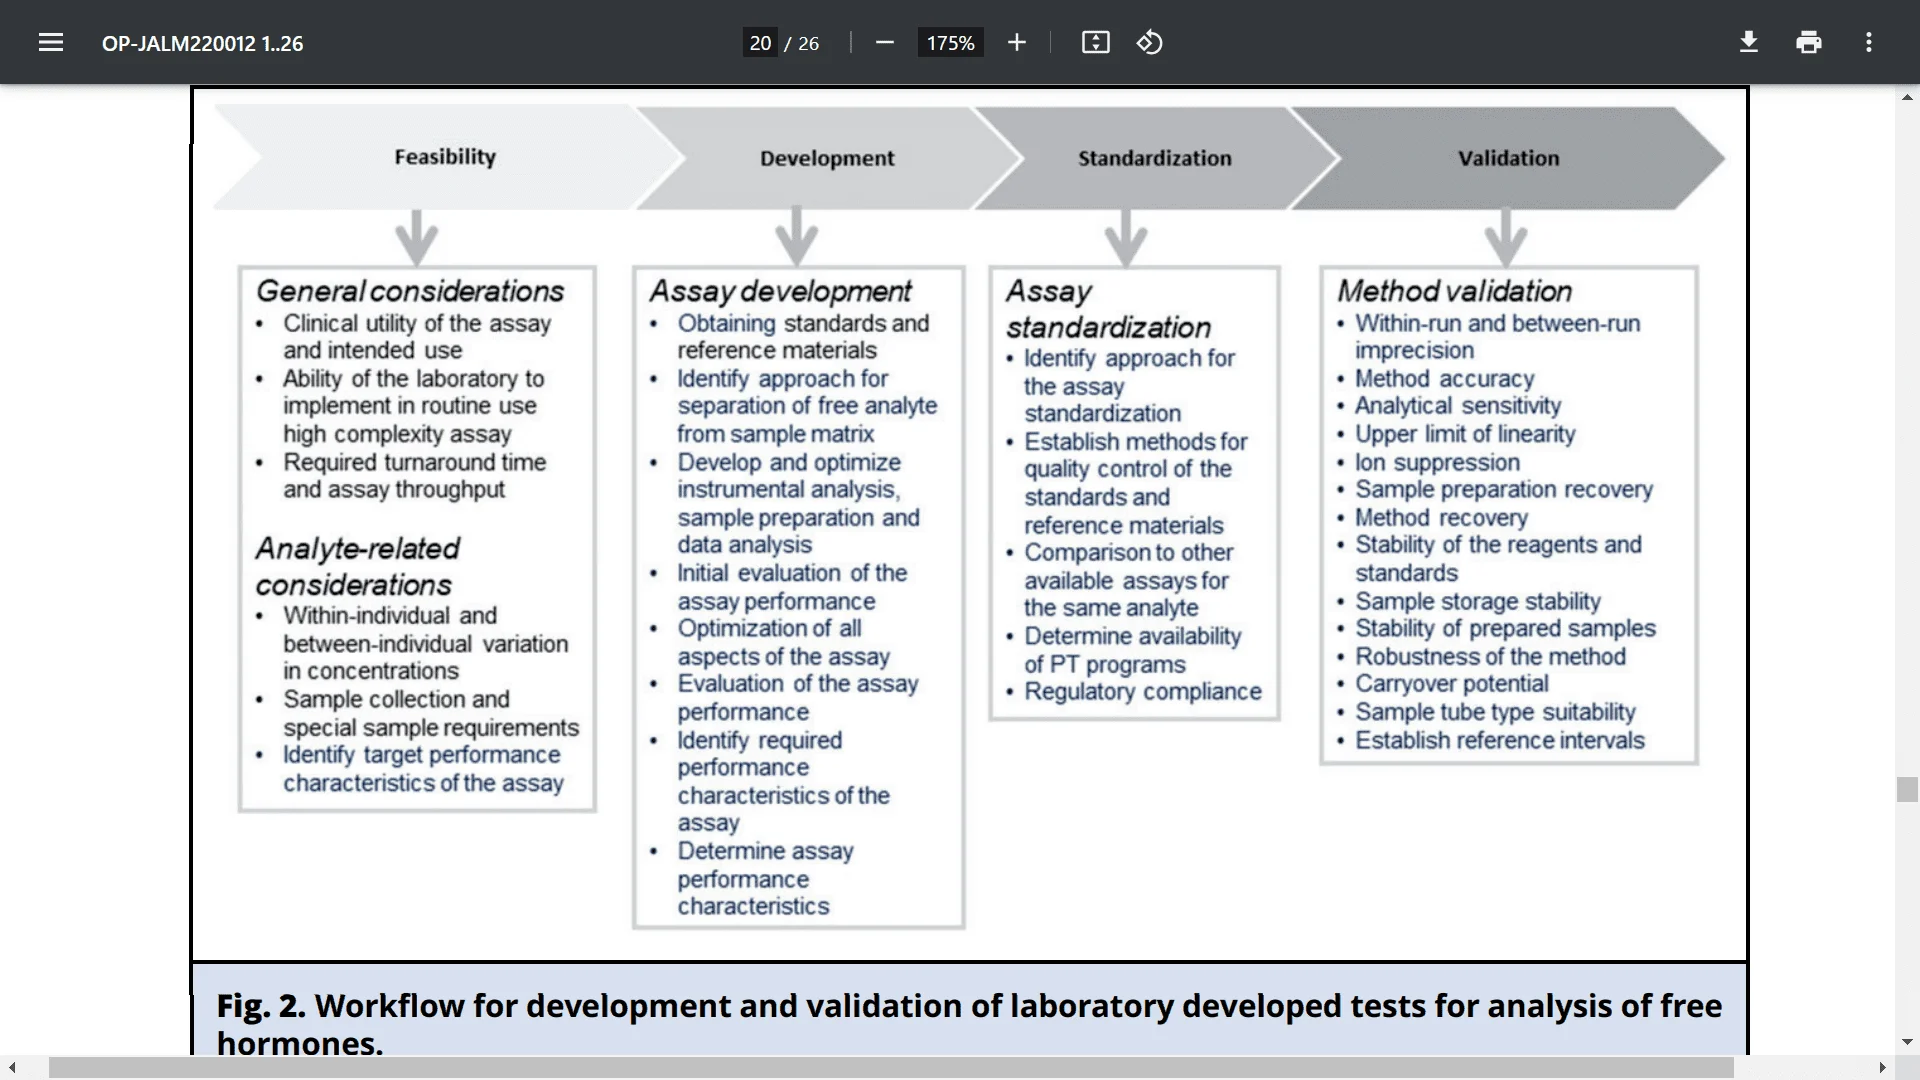Screen dimensions: 1920x1080
Task: Click the Development stage label
Action: pos(827,158)
